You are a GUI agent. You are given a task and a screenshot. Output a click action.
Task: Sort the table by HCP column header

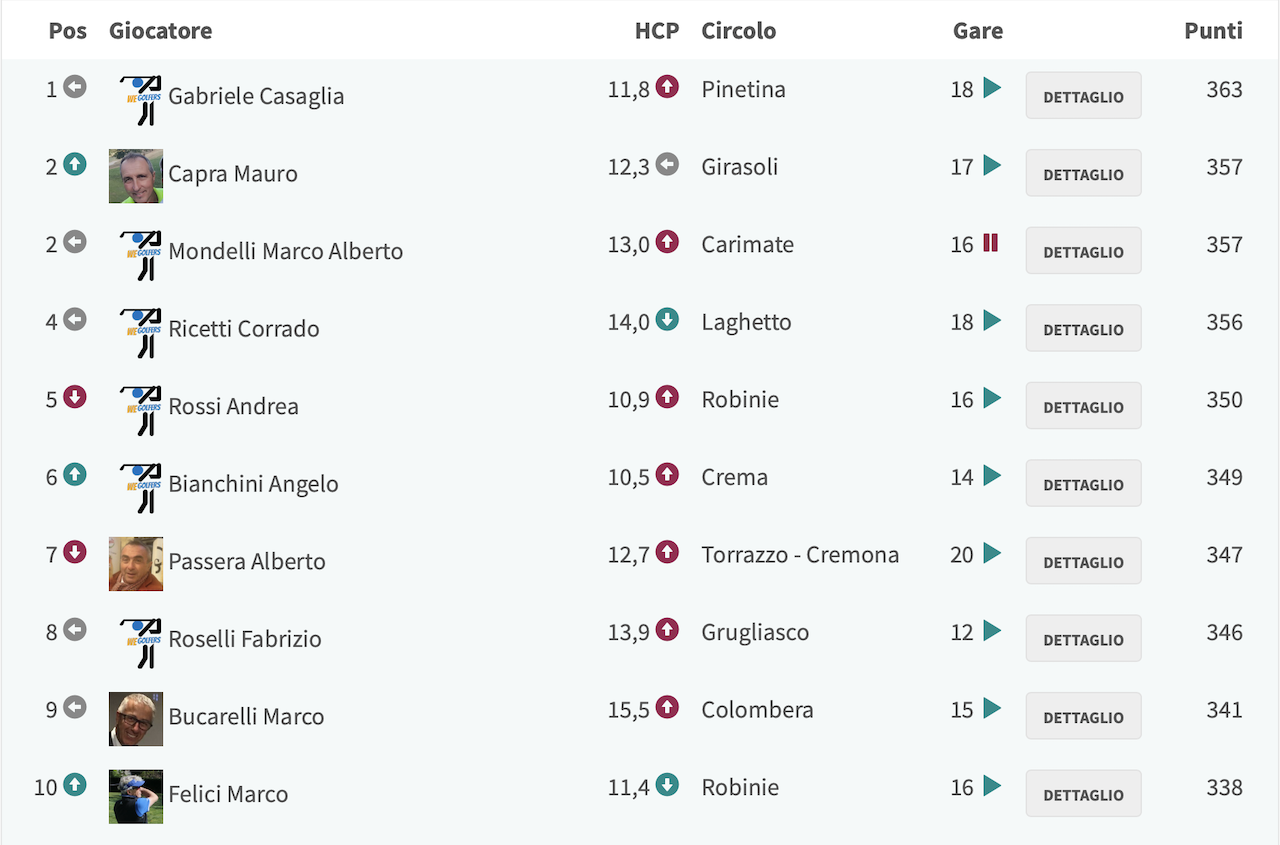pos(657,31)
